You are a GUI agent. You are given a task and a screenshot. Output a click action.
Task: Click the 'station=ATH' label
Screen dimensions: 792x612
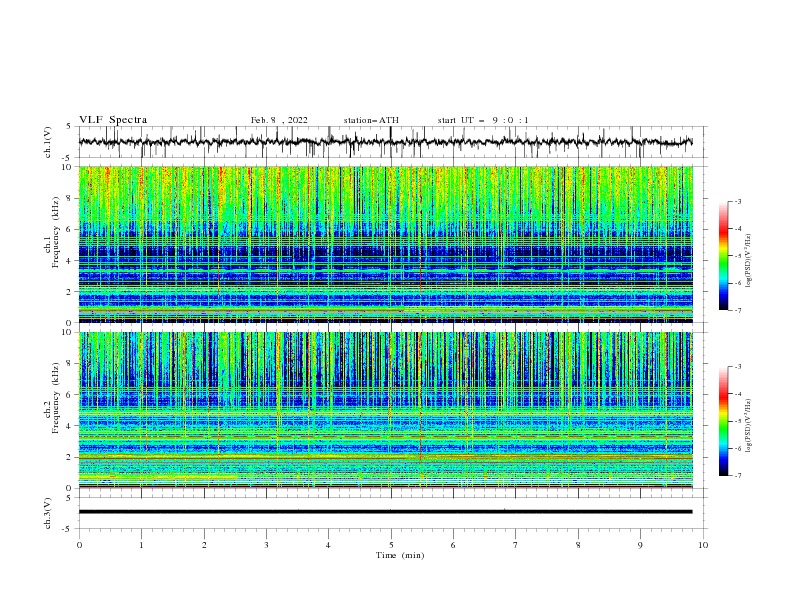pyautogui.click(x=371, y=120)
